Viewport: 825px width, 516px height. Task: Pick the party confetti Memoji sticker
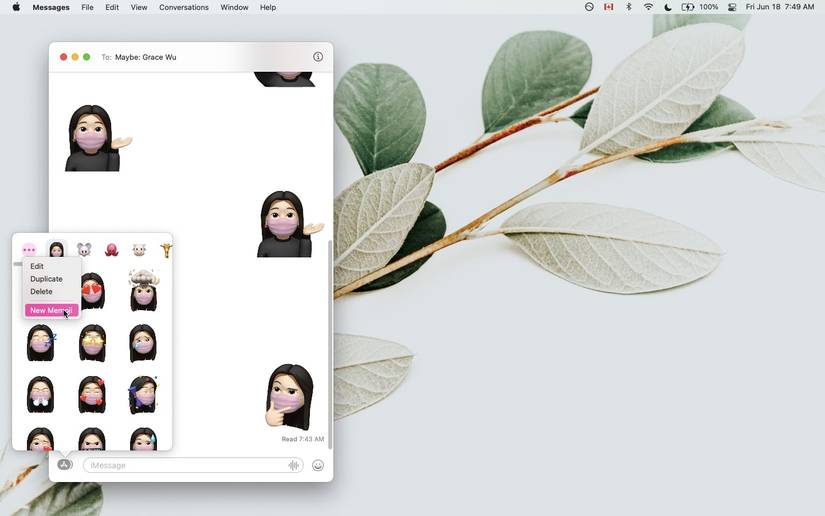[143, 394]
